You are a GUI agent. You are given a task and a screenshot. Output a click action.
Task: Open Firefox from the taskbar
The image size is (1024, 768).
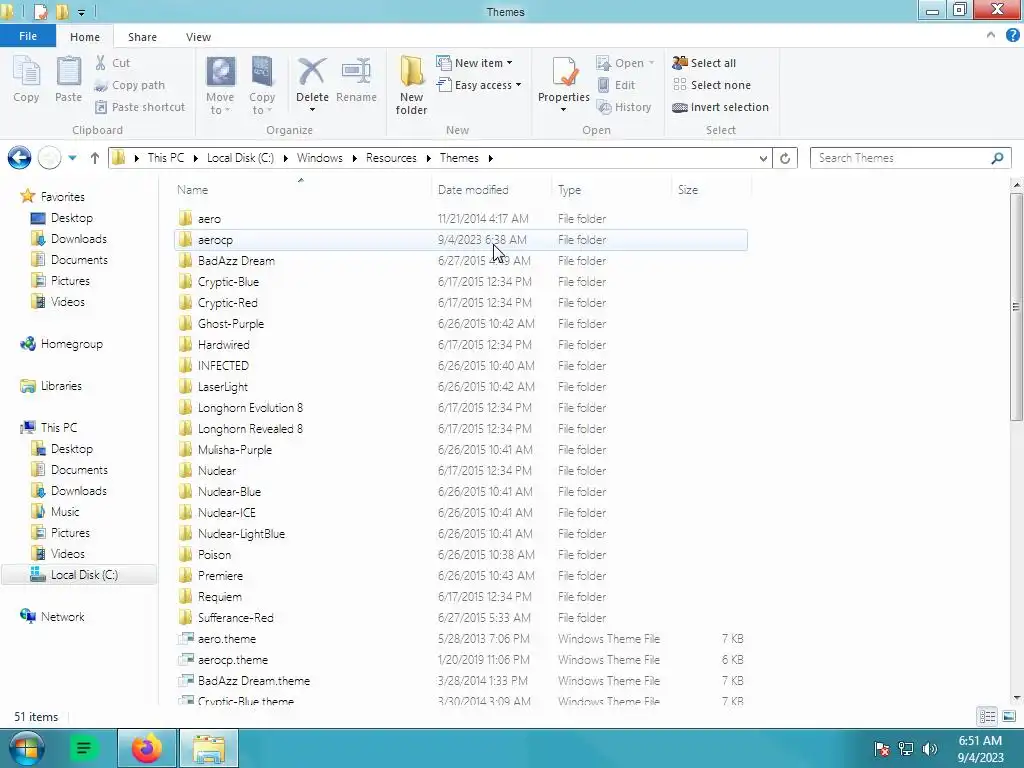(x=147, y=748)
